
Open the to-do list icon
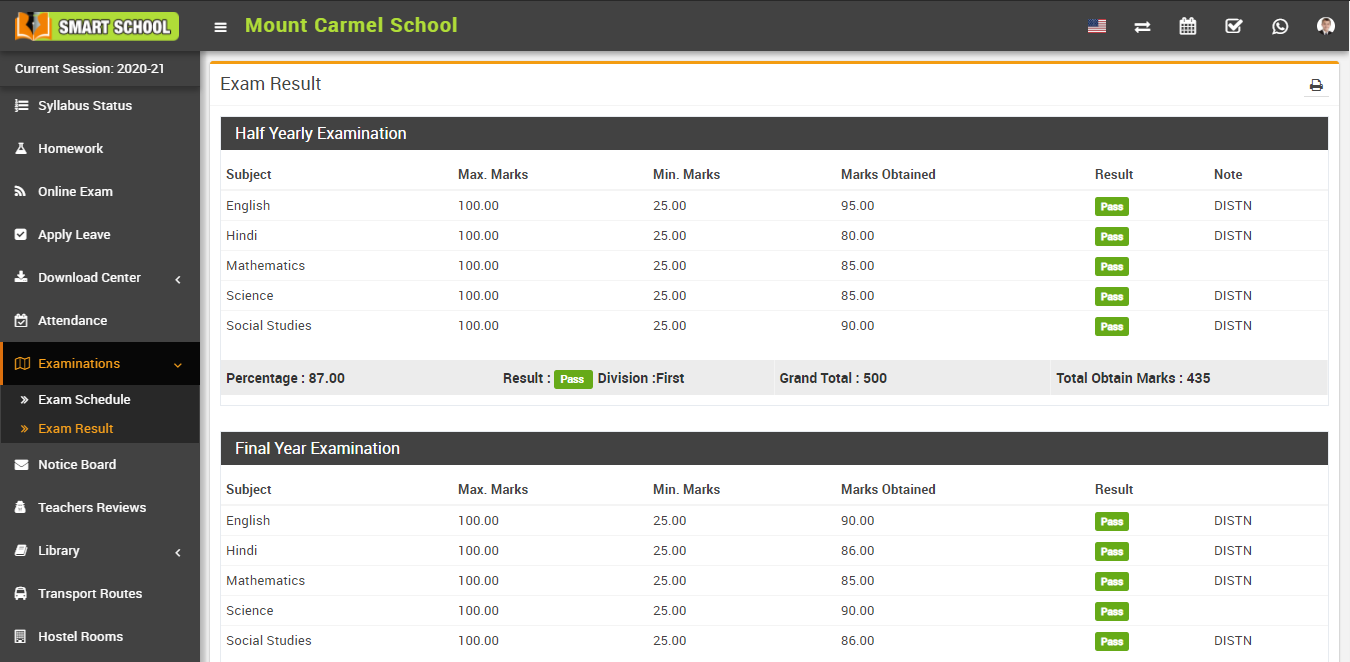(x=1233, y=26)
